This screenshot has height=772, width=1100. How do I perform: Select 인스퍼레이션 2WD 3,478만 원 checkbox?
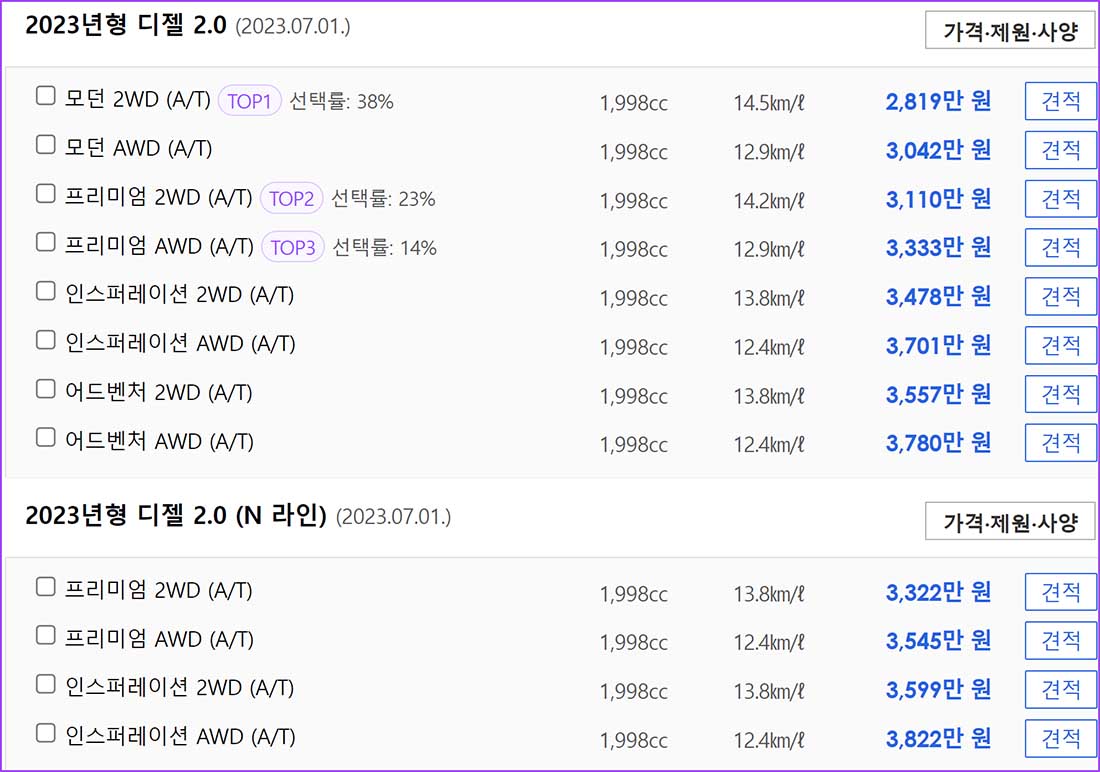(46, 291)
